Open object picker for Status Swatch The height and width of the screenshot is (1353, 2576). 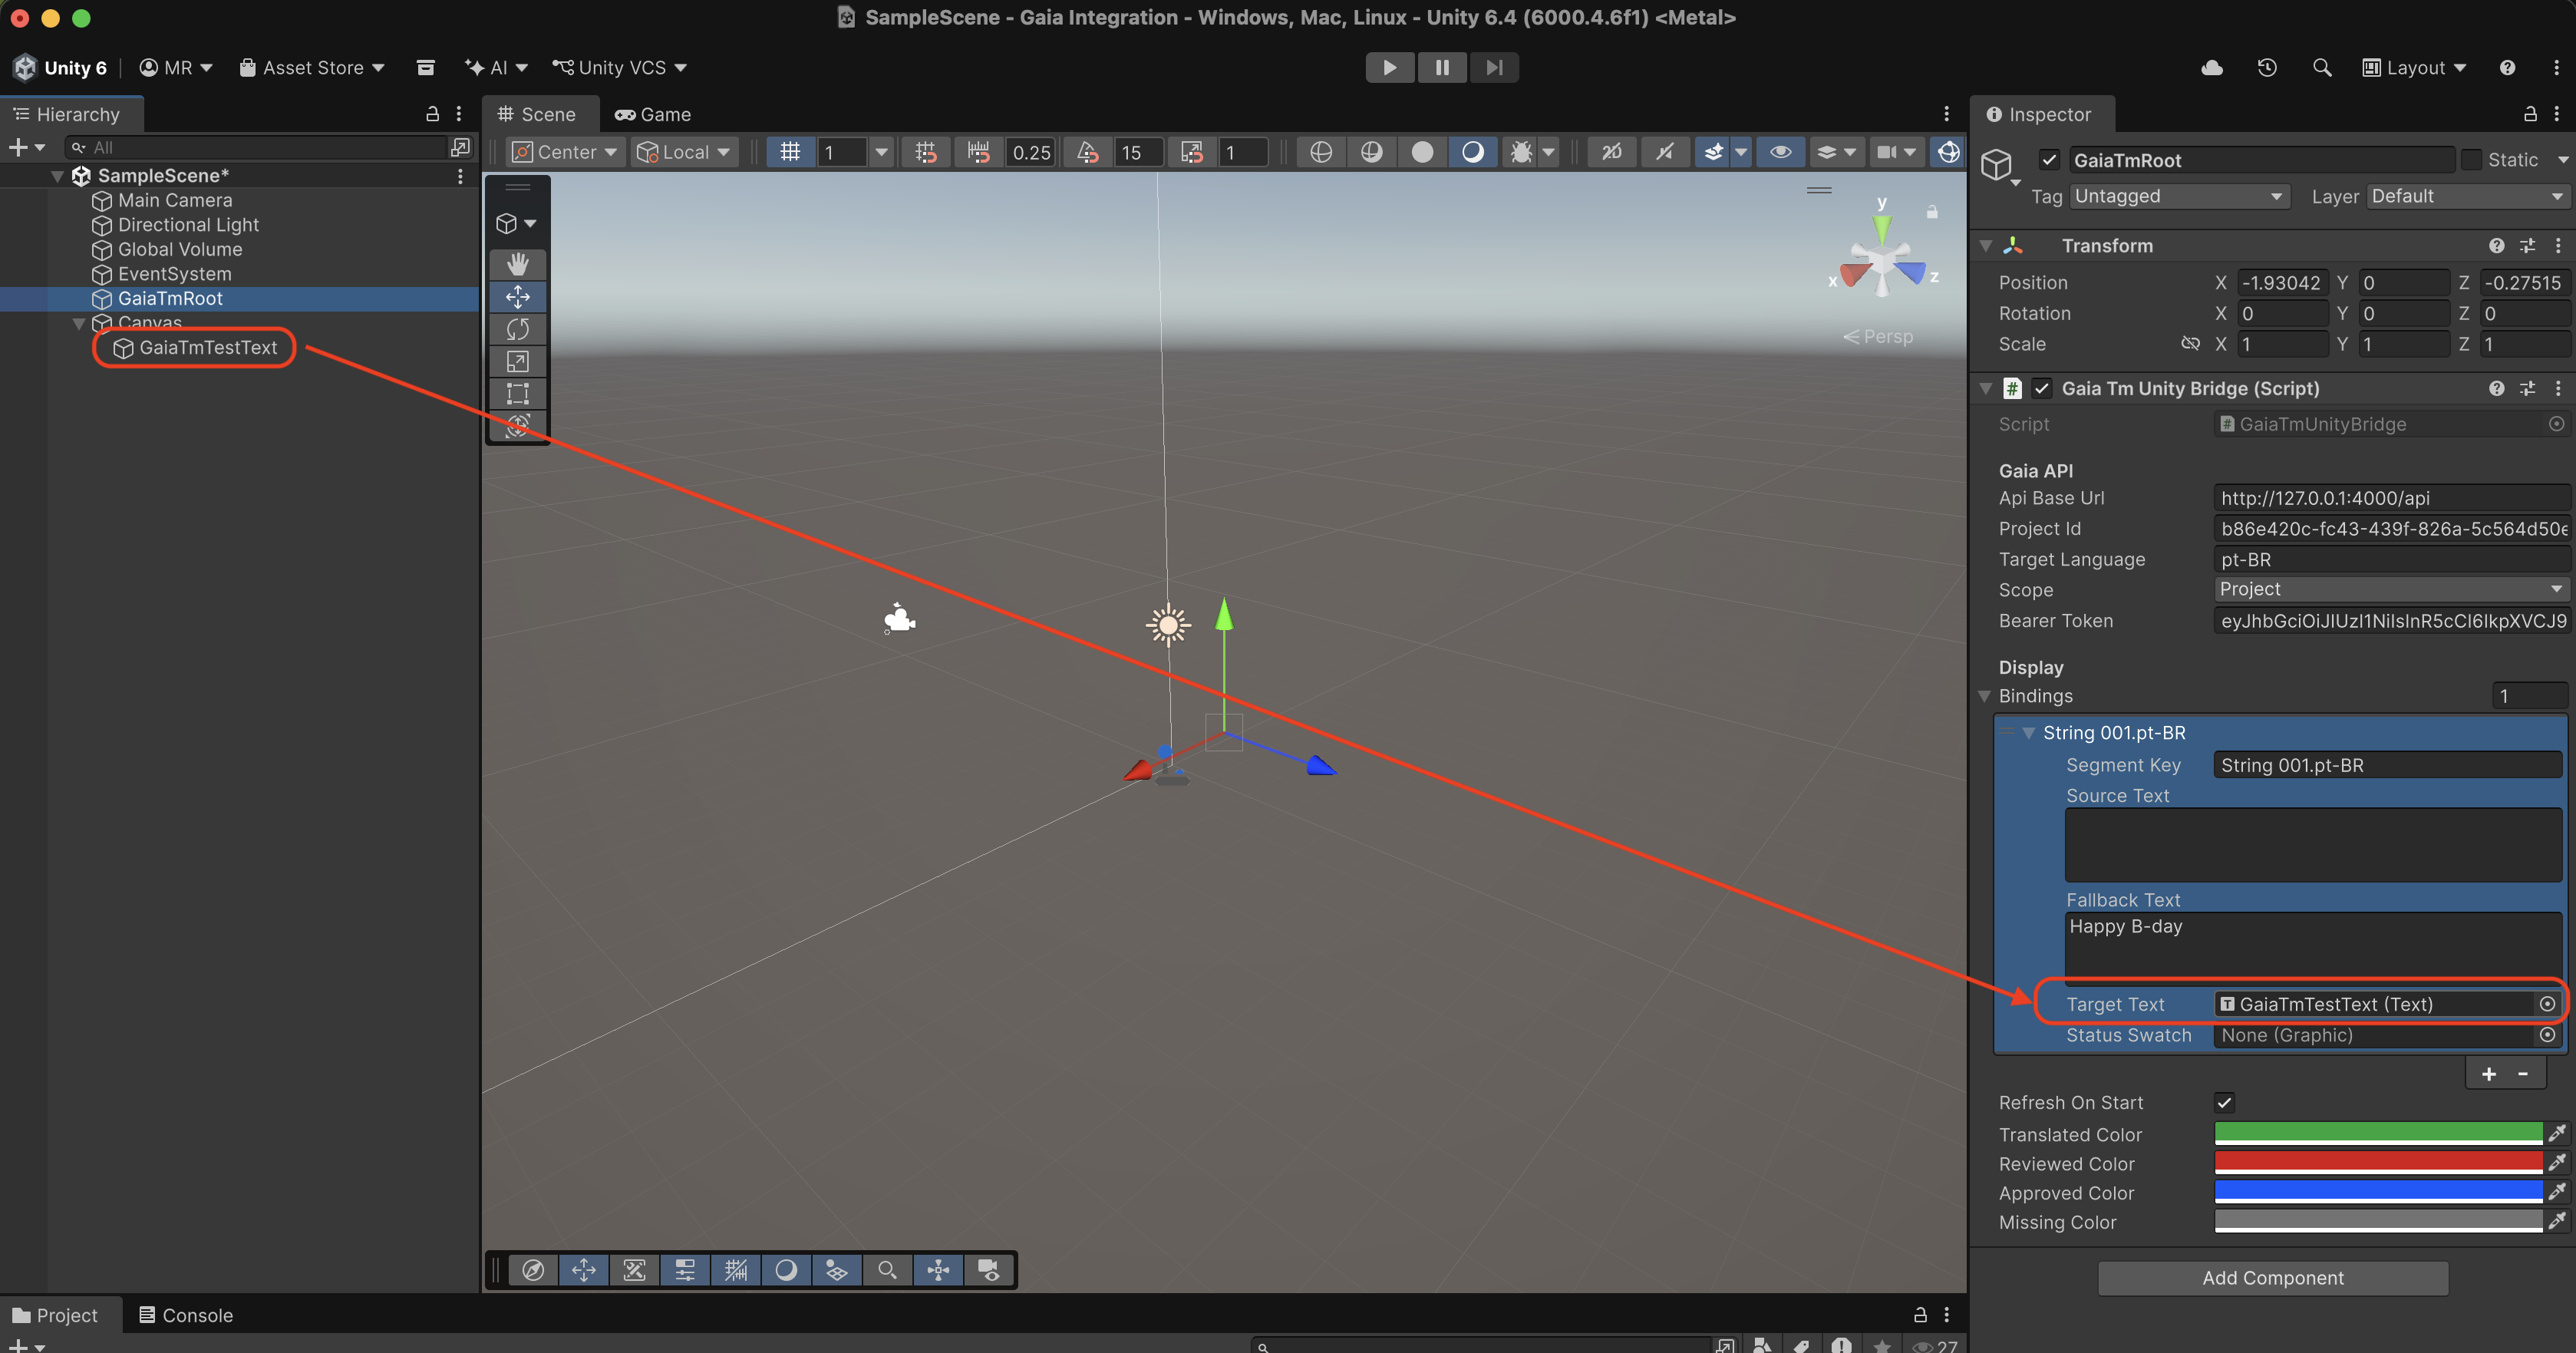2547,1035
